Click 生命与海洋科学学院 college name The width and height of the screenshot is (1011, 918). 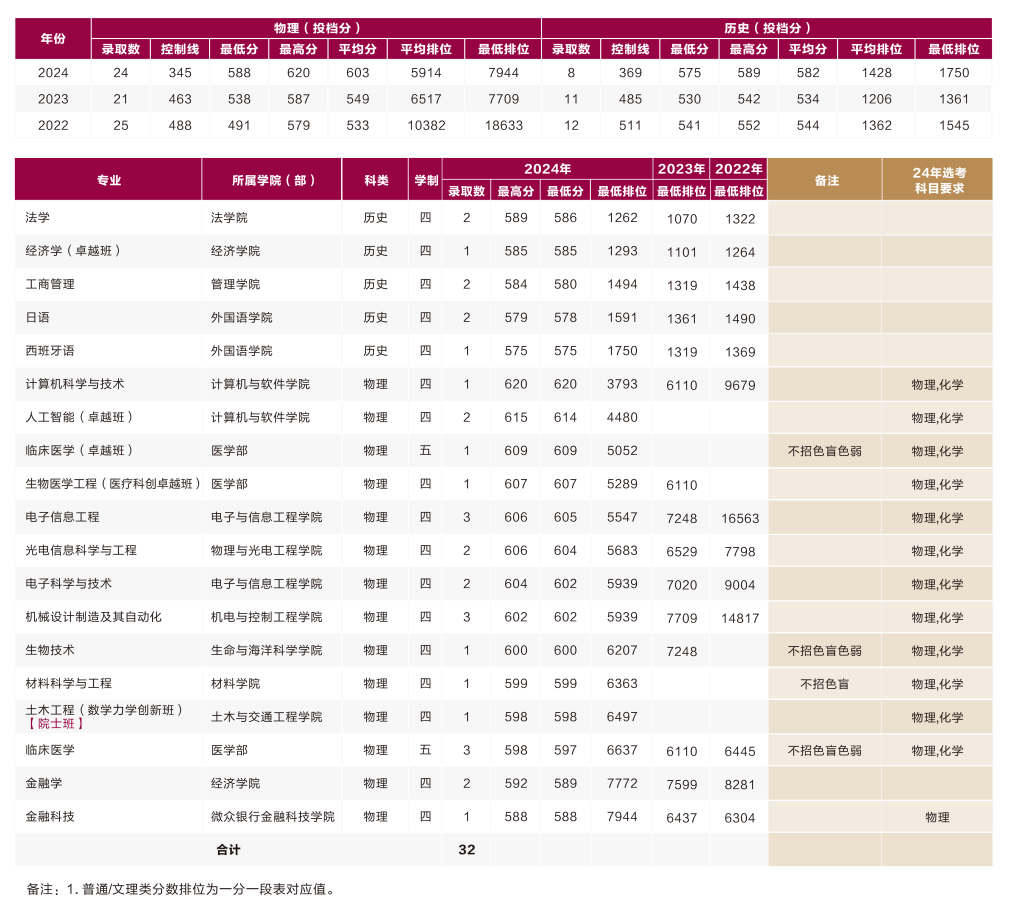[x=266, y=650]
